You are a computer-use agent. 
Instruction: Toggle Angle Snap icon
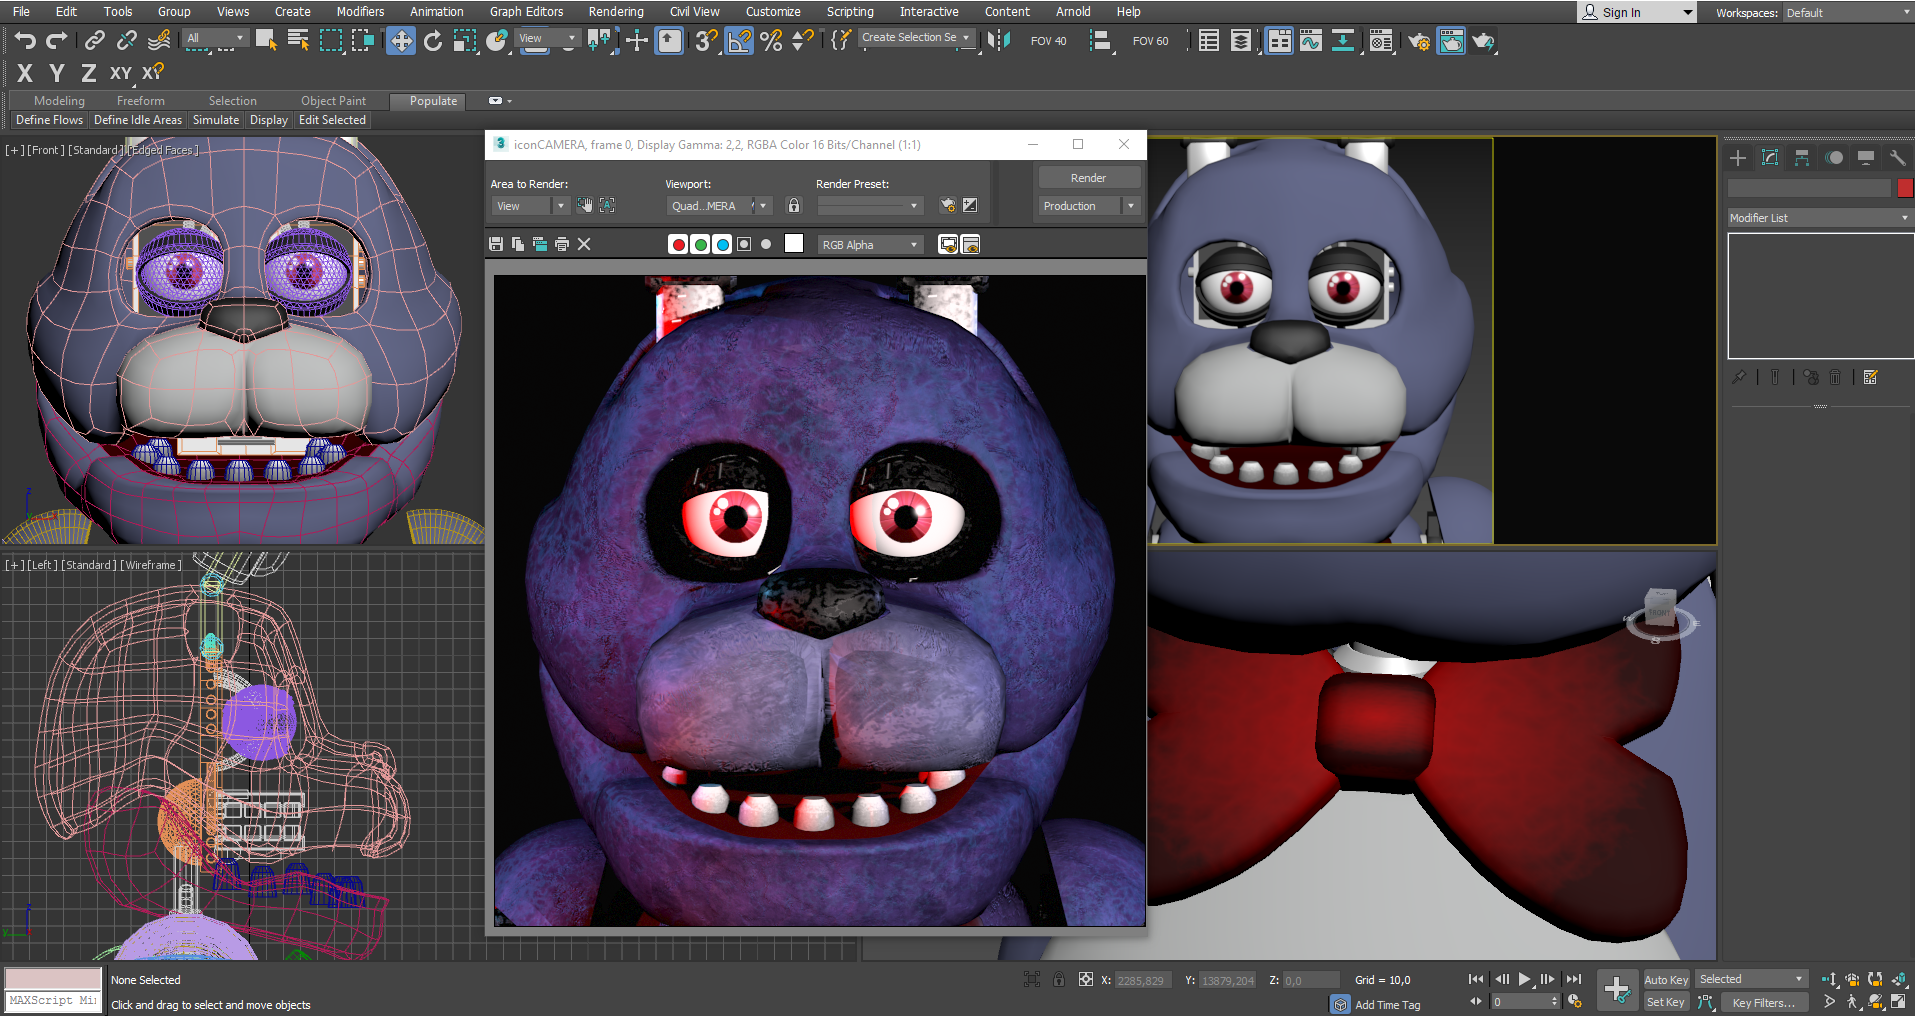(x=739, y=41)
